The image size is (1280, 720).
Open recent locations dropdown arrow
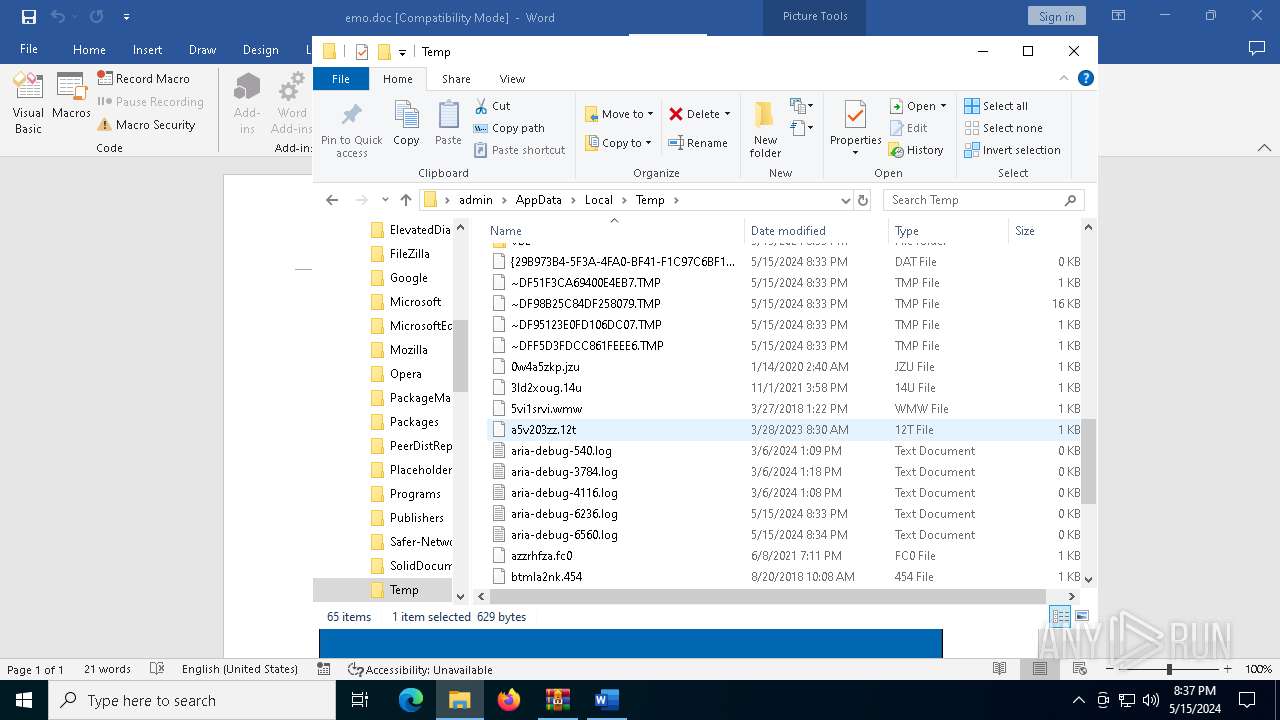(385, 200)
